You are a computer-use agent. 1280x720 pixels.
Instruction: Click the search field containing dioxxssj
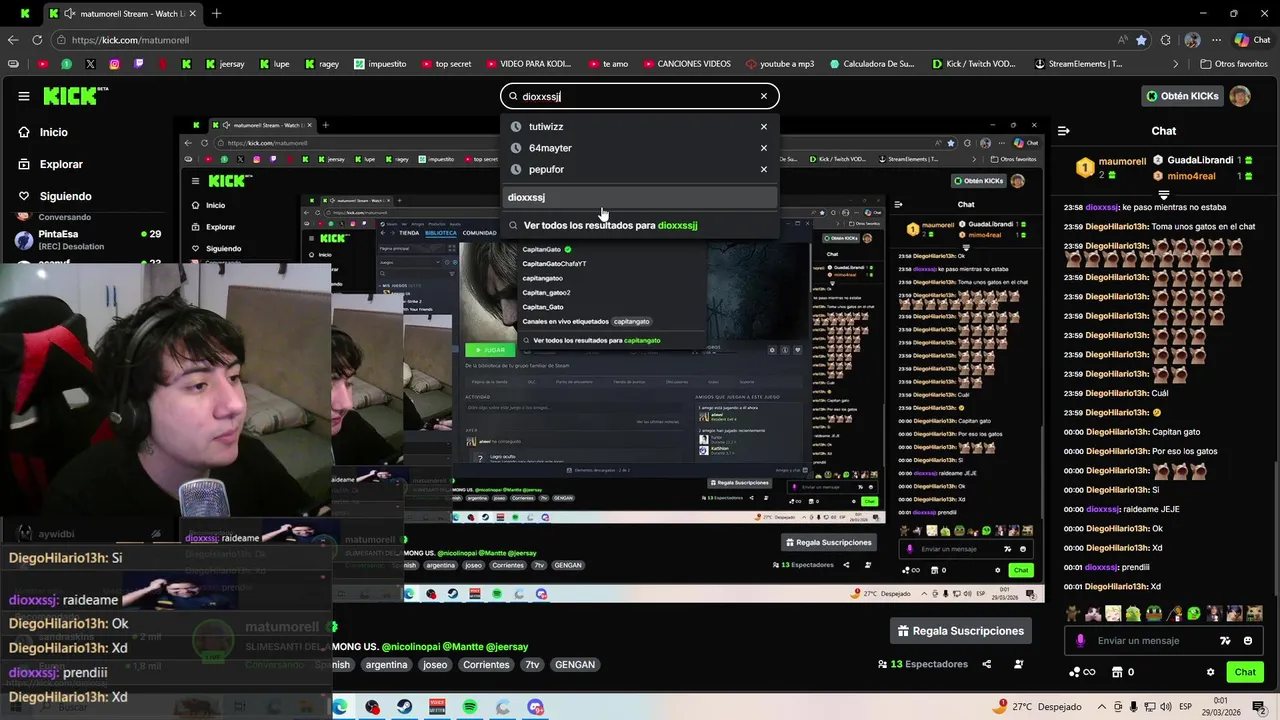coord(640,96)
